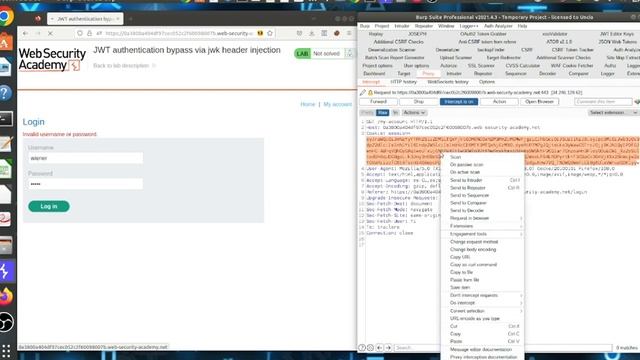Image resolution: width=640 pixels, height=360 pixels.
Task: Open OBS Studio from the dock
Action: [x=6, y=322]
